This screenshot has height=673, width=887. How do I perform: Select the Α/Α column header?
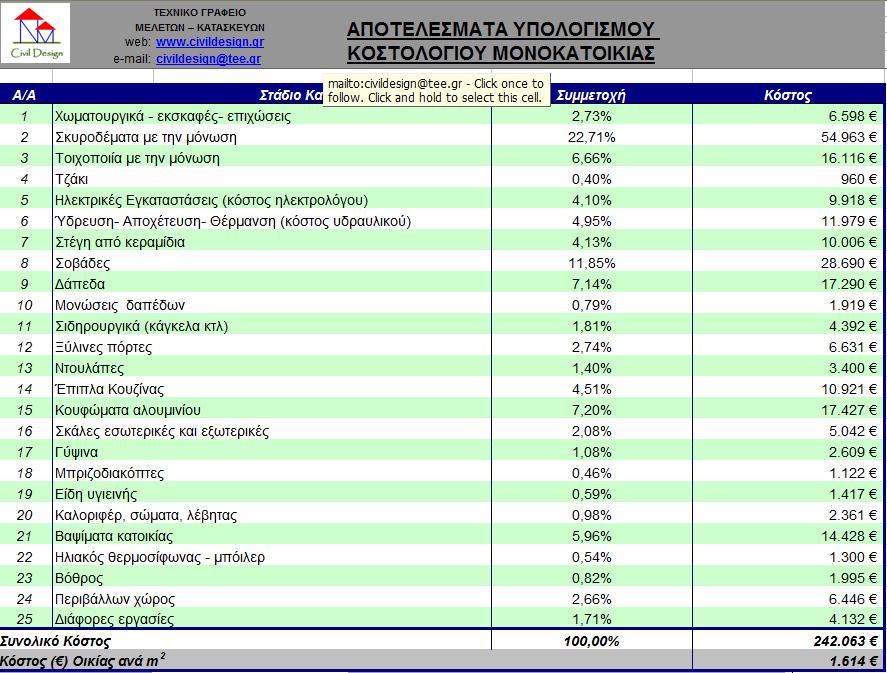pyautogui.click(x=24, y=95)
